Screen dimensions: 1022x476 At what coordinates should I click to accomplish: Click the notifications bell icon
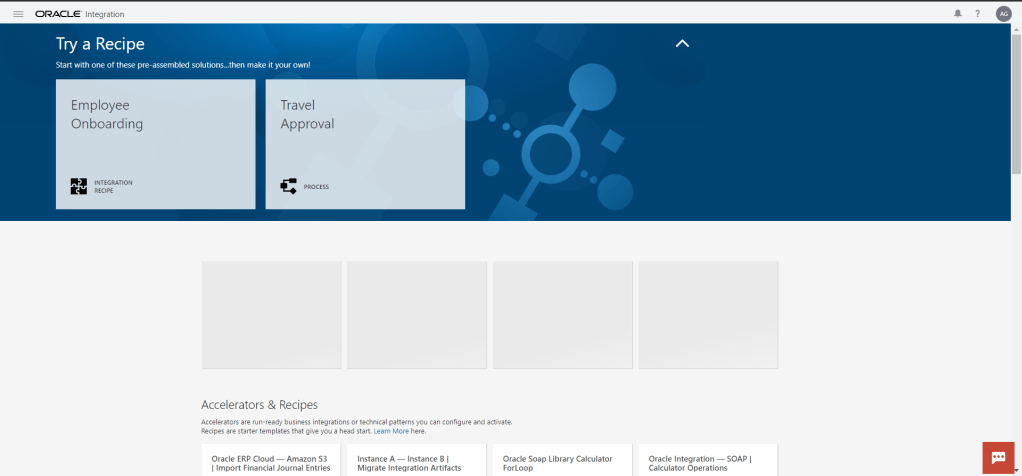click(x=958, y=14)
